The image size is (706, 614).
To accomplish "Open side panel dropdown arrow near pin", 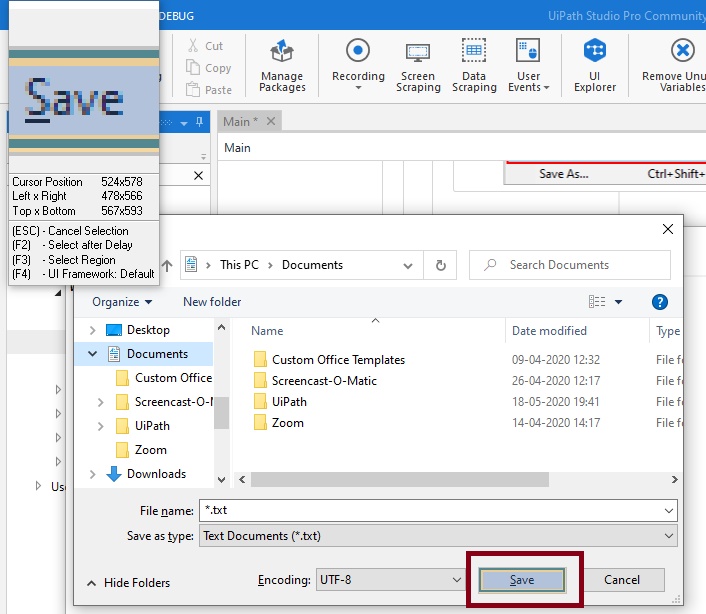I will [184, 123].
